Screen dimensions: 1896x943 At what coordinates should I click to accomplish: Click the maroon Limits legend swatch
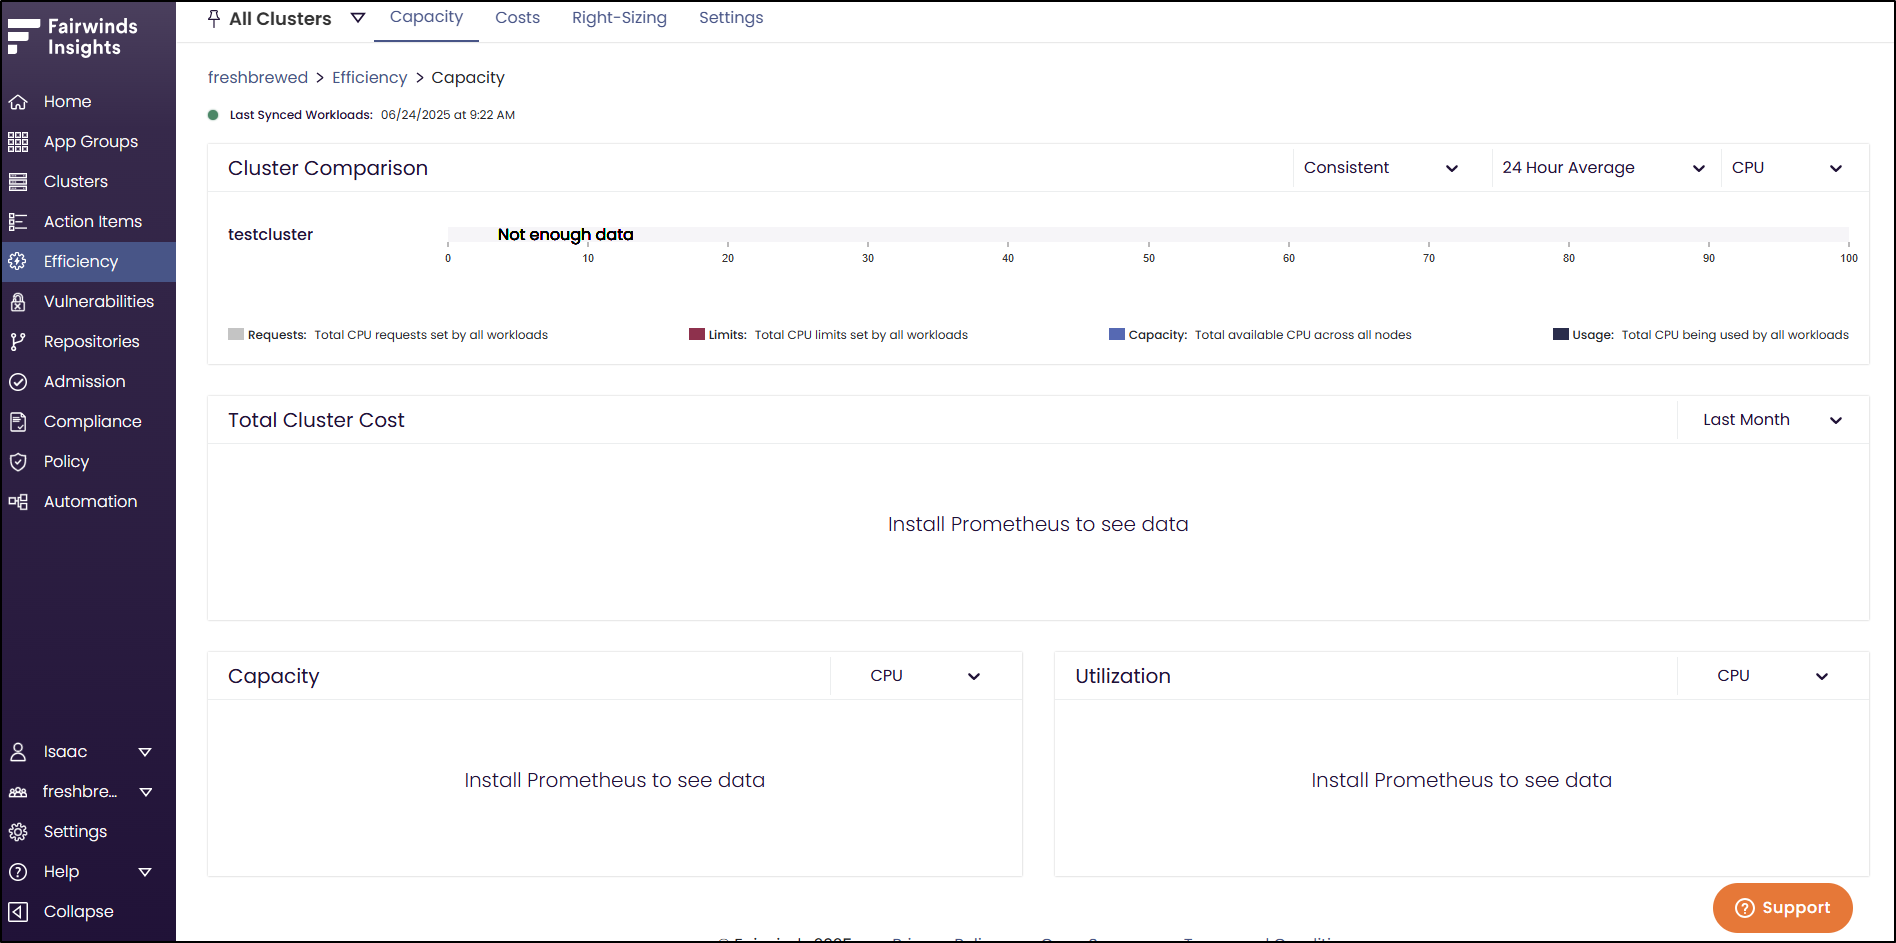point(697,334)
